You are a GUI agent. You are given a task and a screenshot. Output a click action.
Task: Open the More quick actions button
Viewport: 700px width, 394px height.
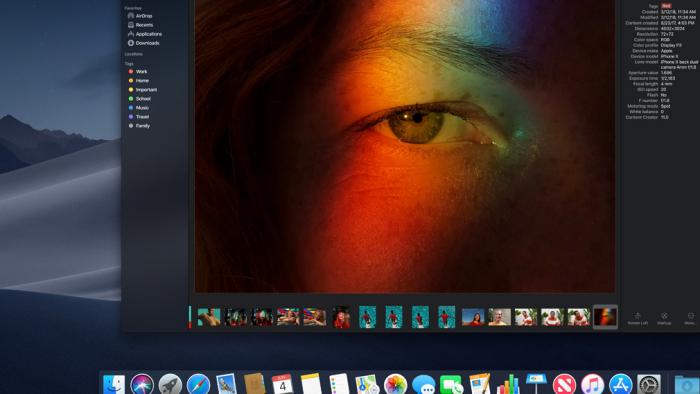pyautogui.click(x=690, y=318)
